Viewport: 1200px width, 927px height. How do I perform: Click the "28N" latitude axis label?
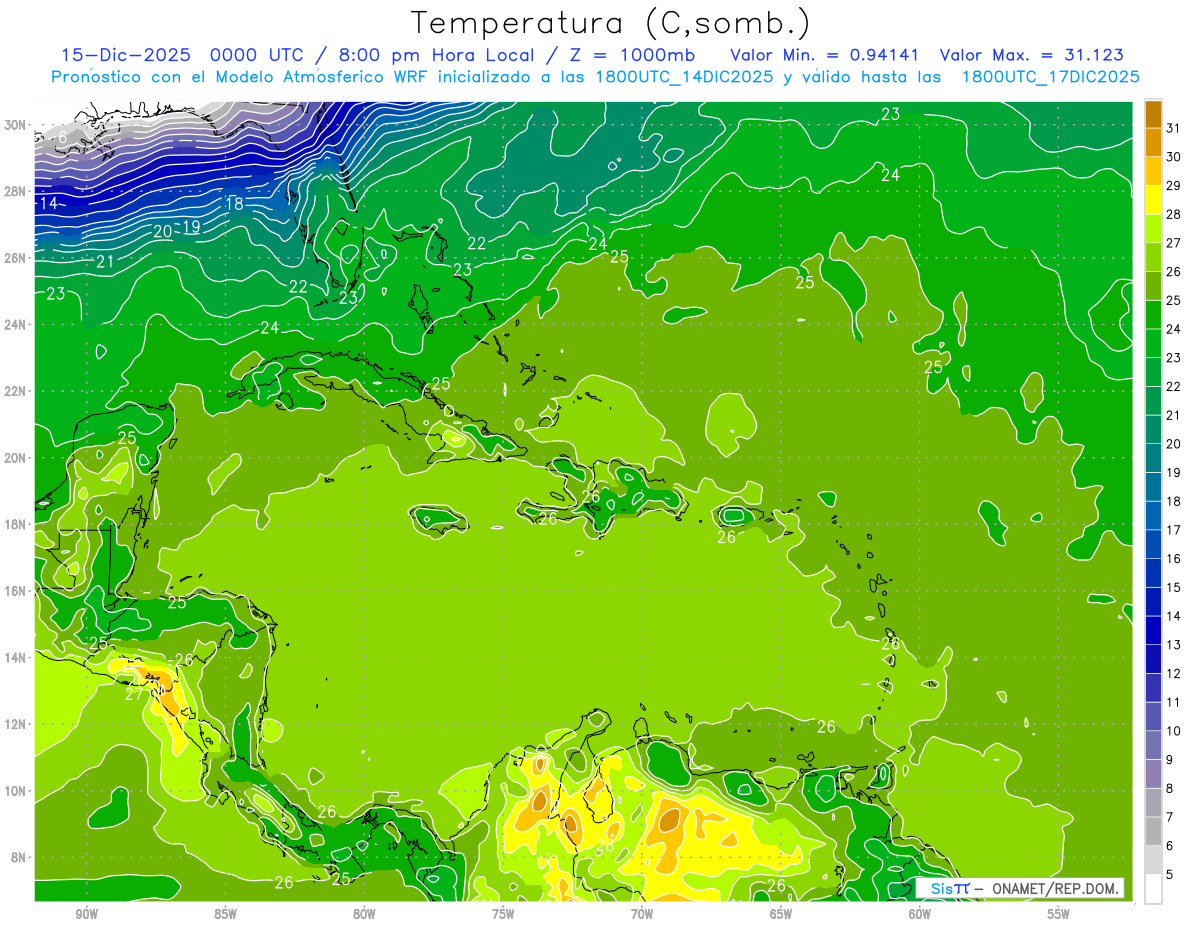(x=15, y=191)
